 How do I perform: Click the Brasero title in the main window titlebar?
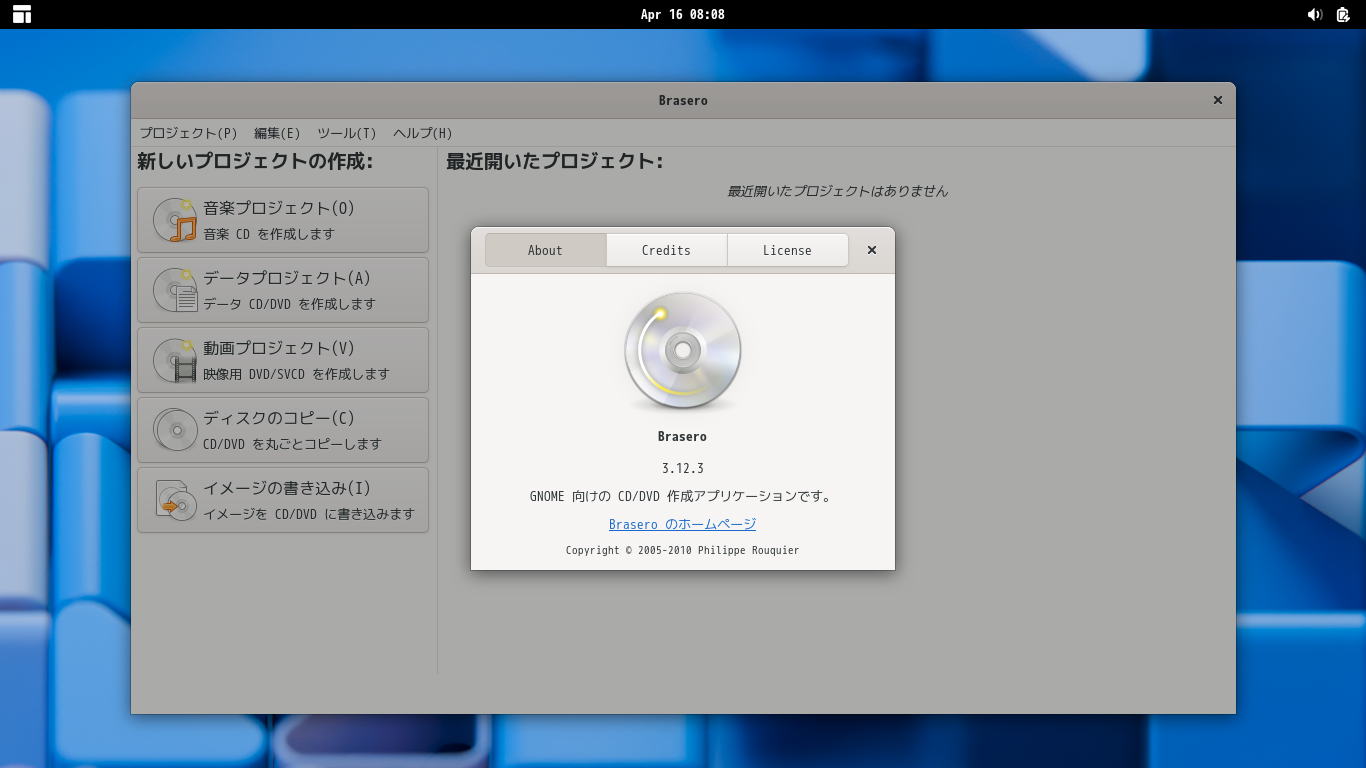(x=683, y=100)
